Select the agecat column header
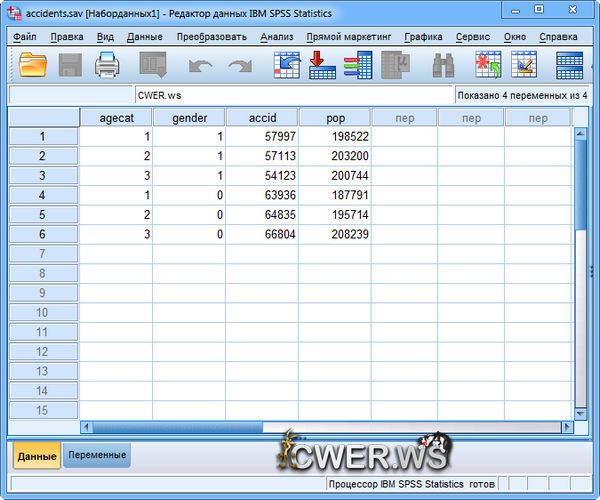Screen dimensions: 600x500 (116, 117)
